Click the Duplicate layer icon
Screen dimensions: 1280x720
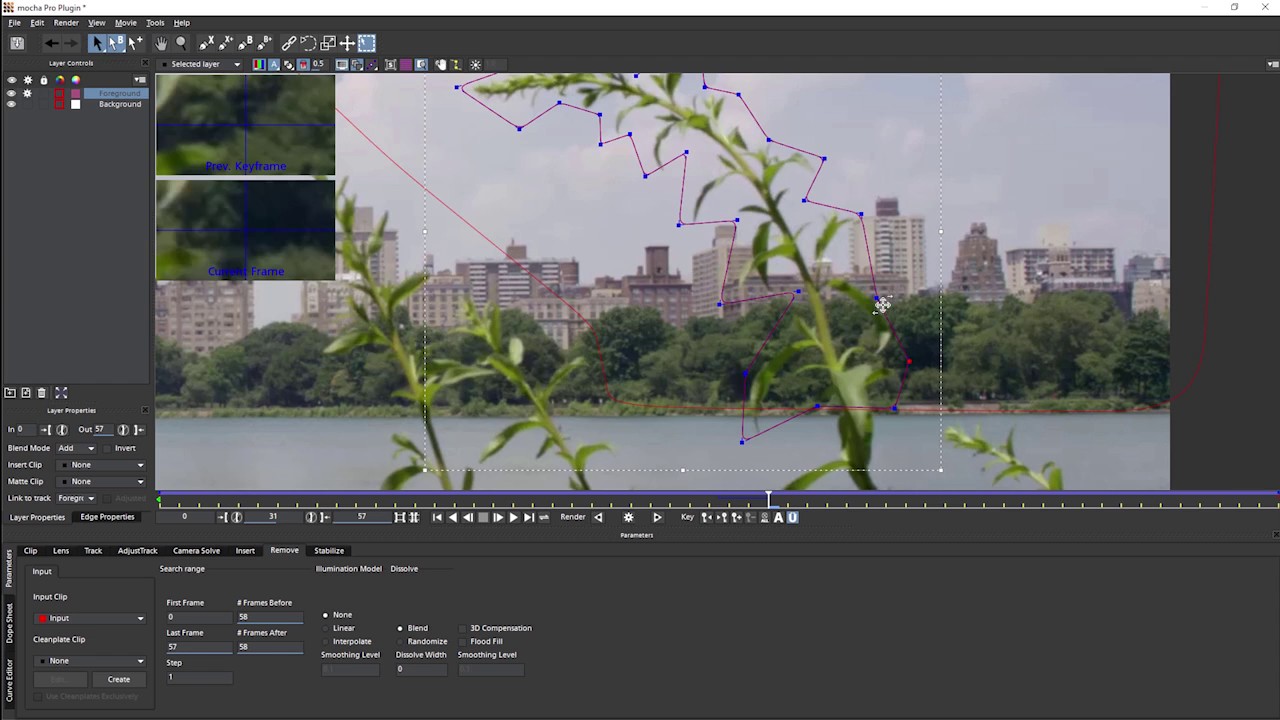[26, 393]
